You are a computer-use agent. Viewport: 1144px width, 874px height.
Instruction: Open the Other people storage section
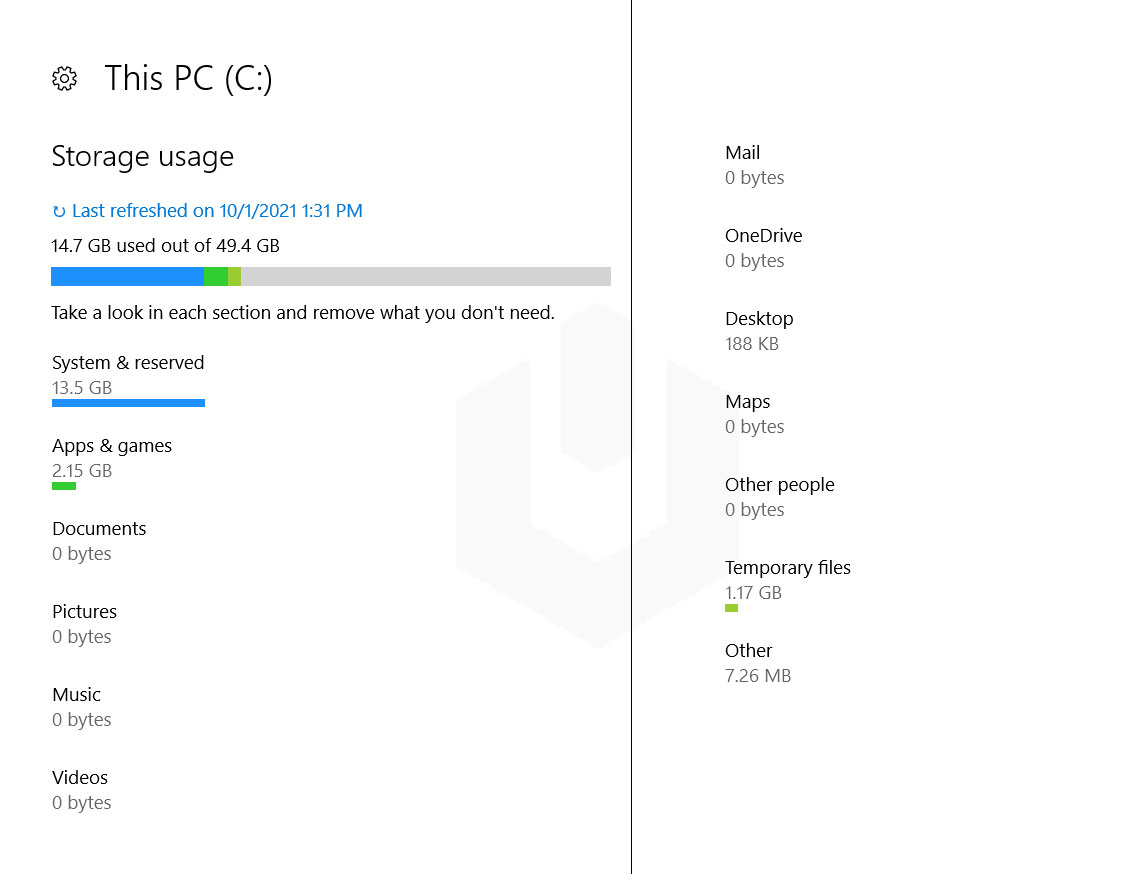(x=780, y=484)
